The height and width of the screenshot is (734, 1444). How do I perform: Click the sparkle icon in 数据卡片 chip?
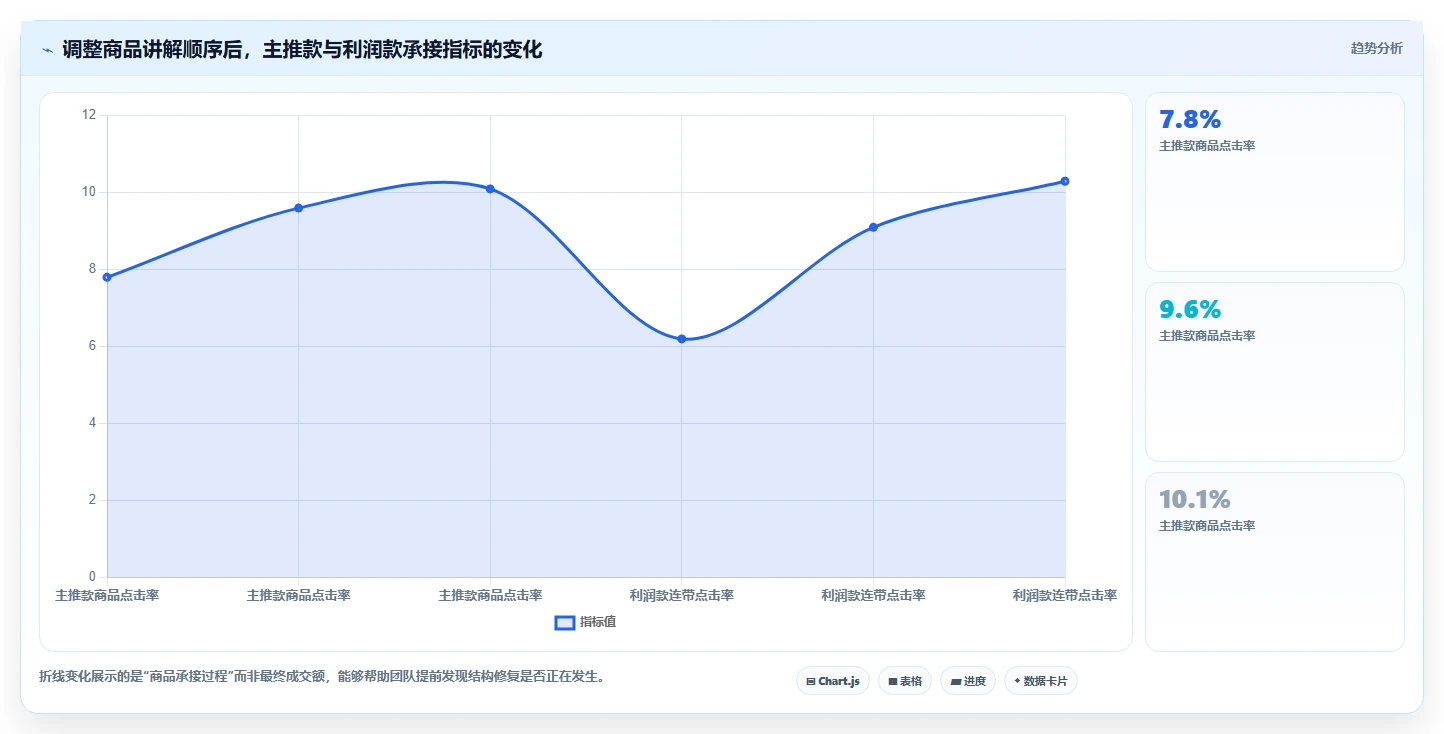pos(1017,681)
